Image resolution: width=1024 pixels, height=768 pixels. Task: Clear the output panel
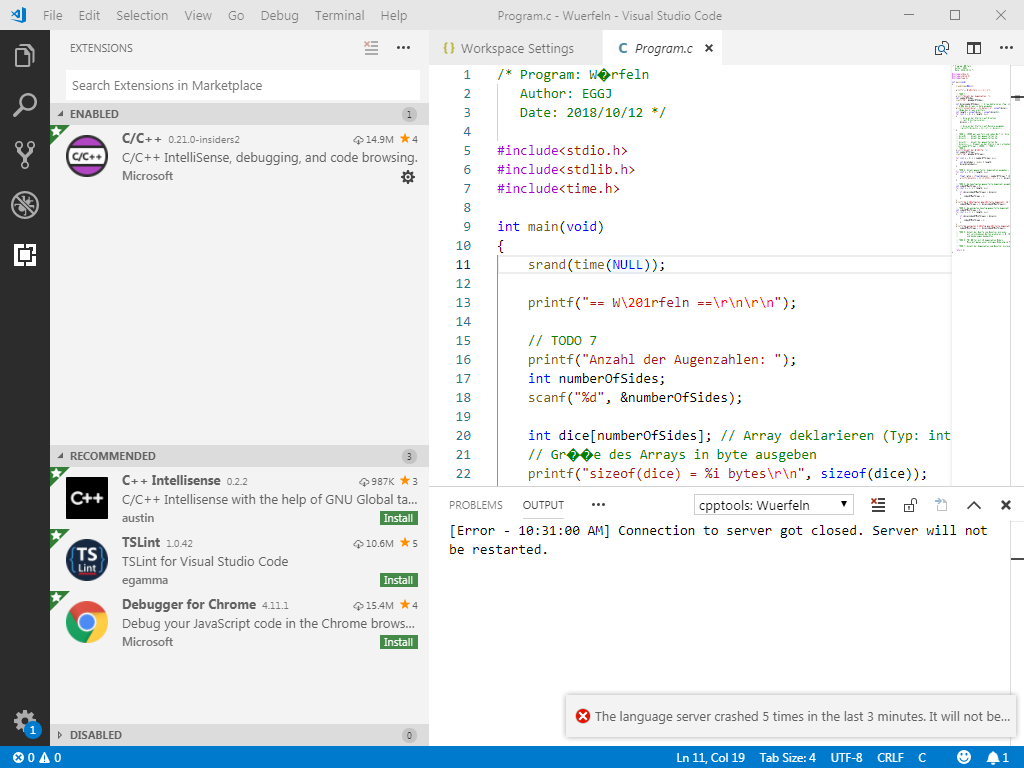click(x=878, y=505)
